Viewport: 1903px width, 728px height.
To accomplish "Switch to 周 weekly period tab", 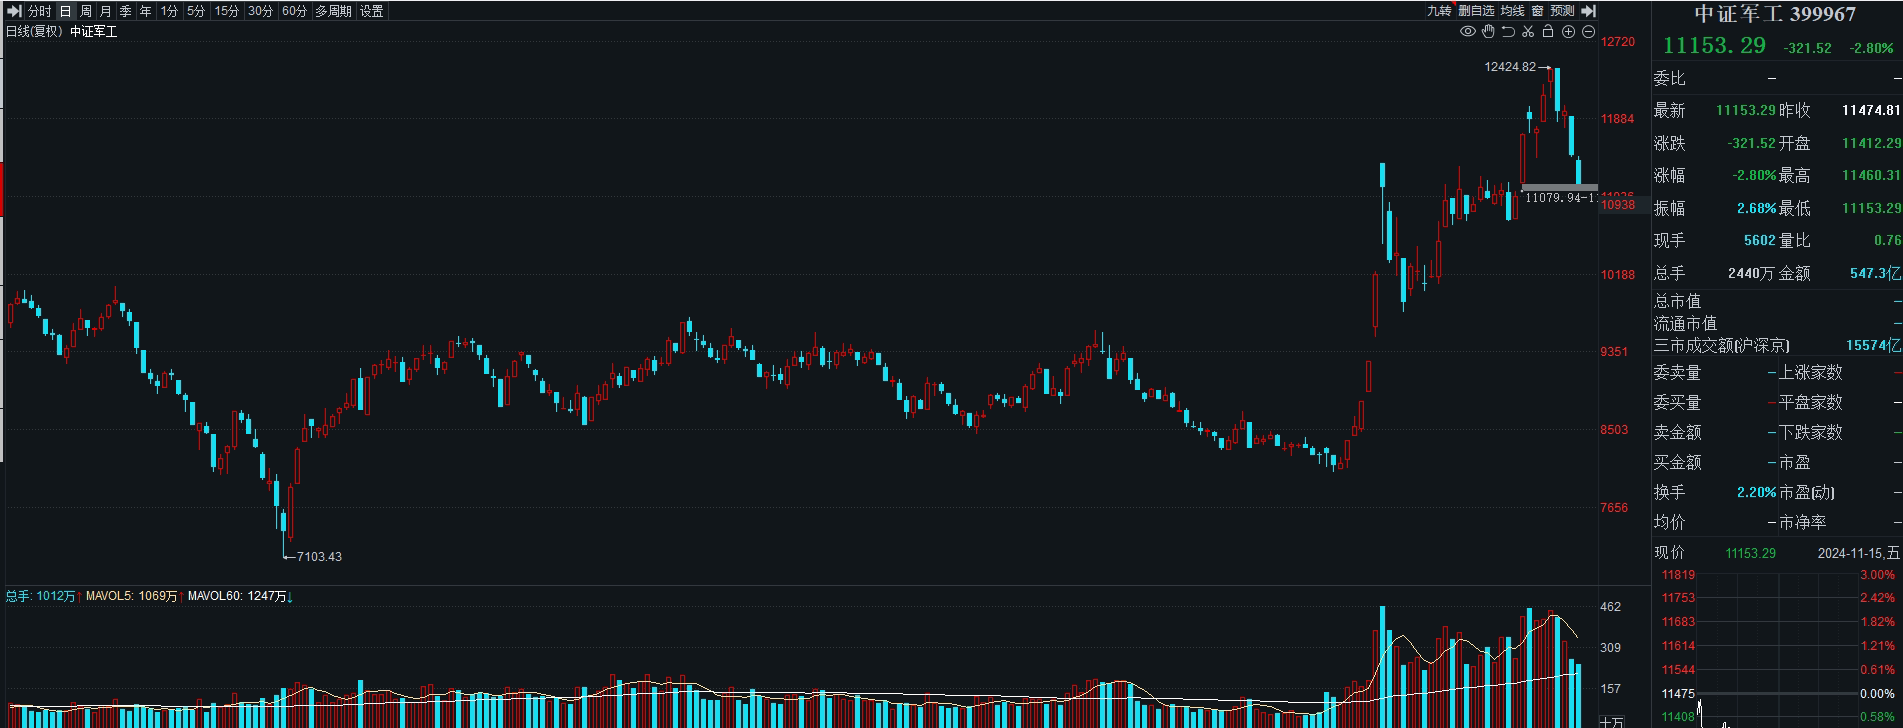I will 86,11.
